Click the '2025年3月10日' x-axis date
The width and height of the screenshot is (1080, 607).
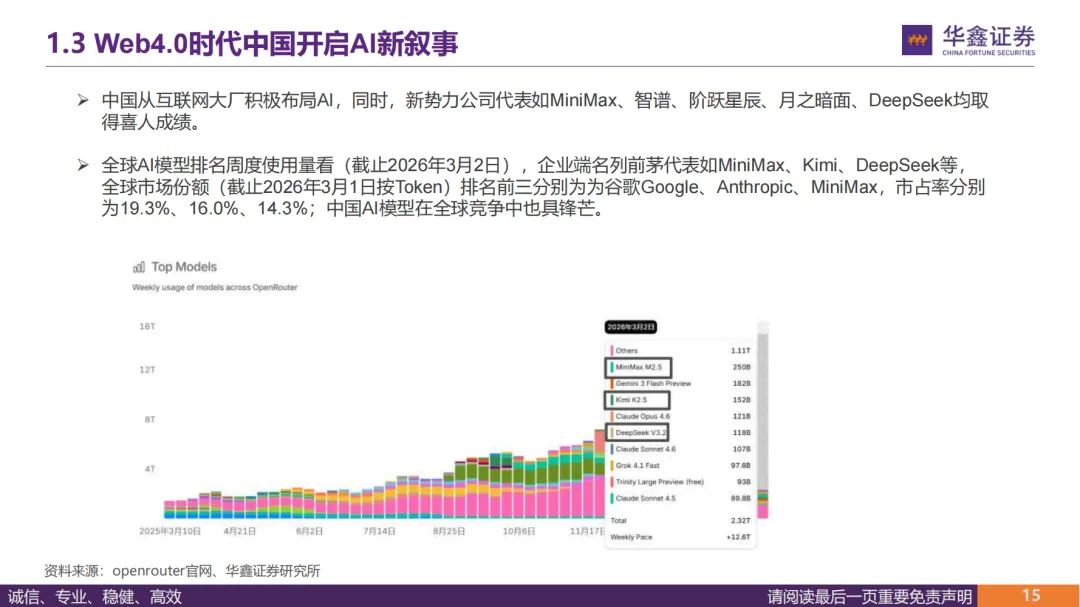point(170,531)
